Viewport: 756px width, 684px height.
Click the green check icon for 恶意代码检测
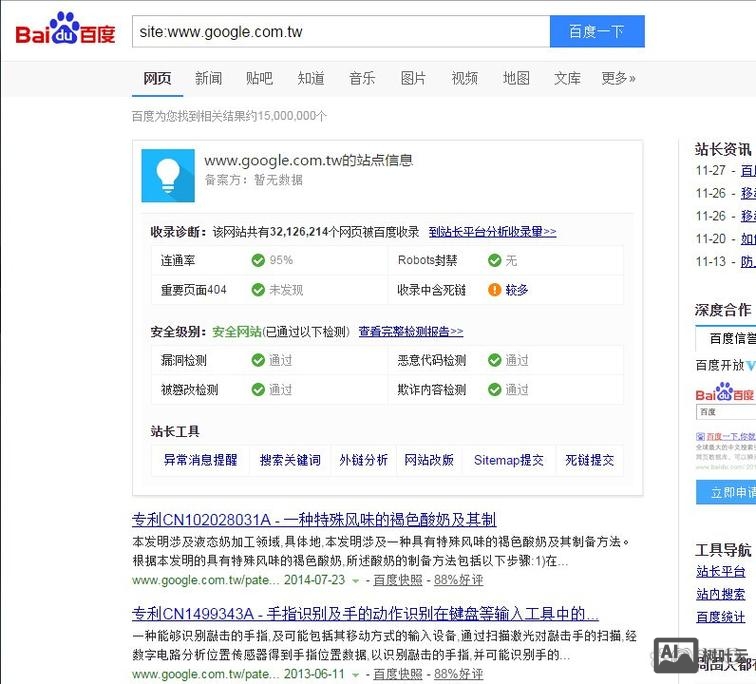(494, 360)
